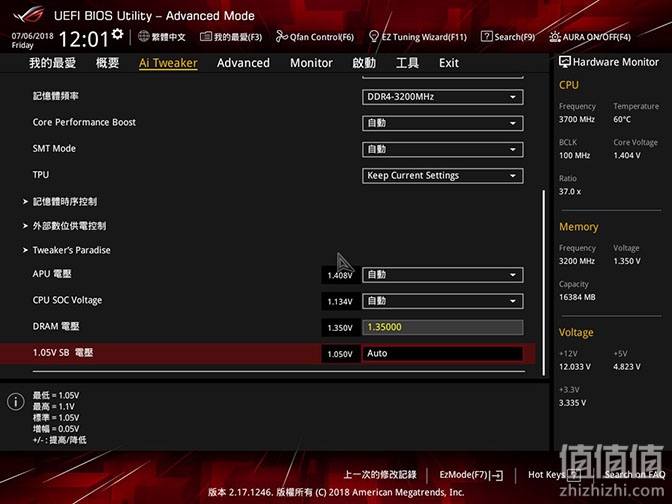Open the 啟動 boot tab
This screenshot has width=672, height=504.
point(364,63)
